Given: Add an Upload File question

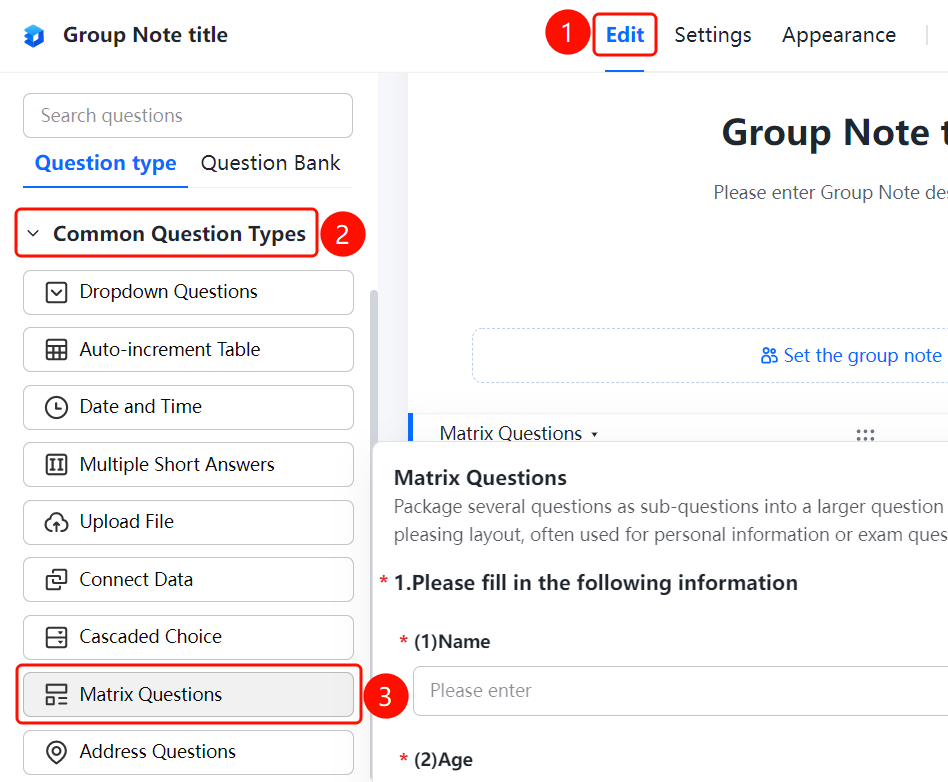Looking at the screenshot, I should tap(188, 522).
